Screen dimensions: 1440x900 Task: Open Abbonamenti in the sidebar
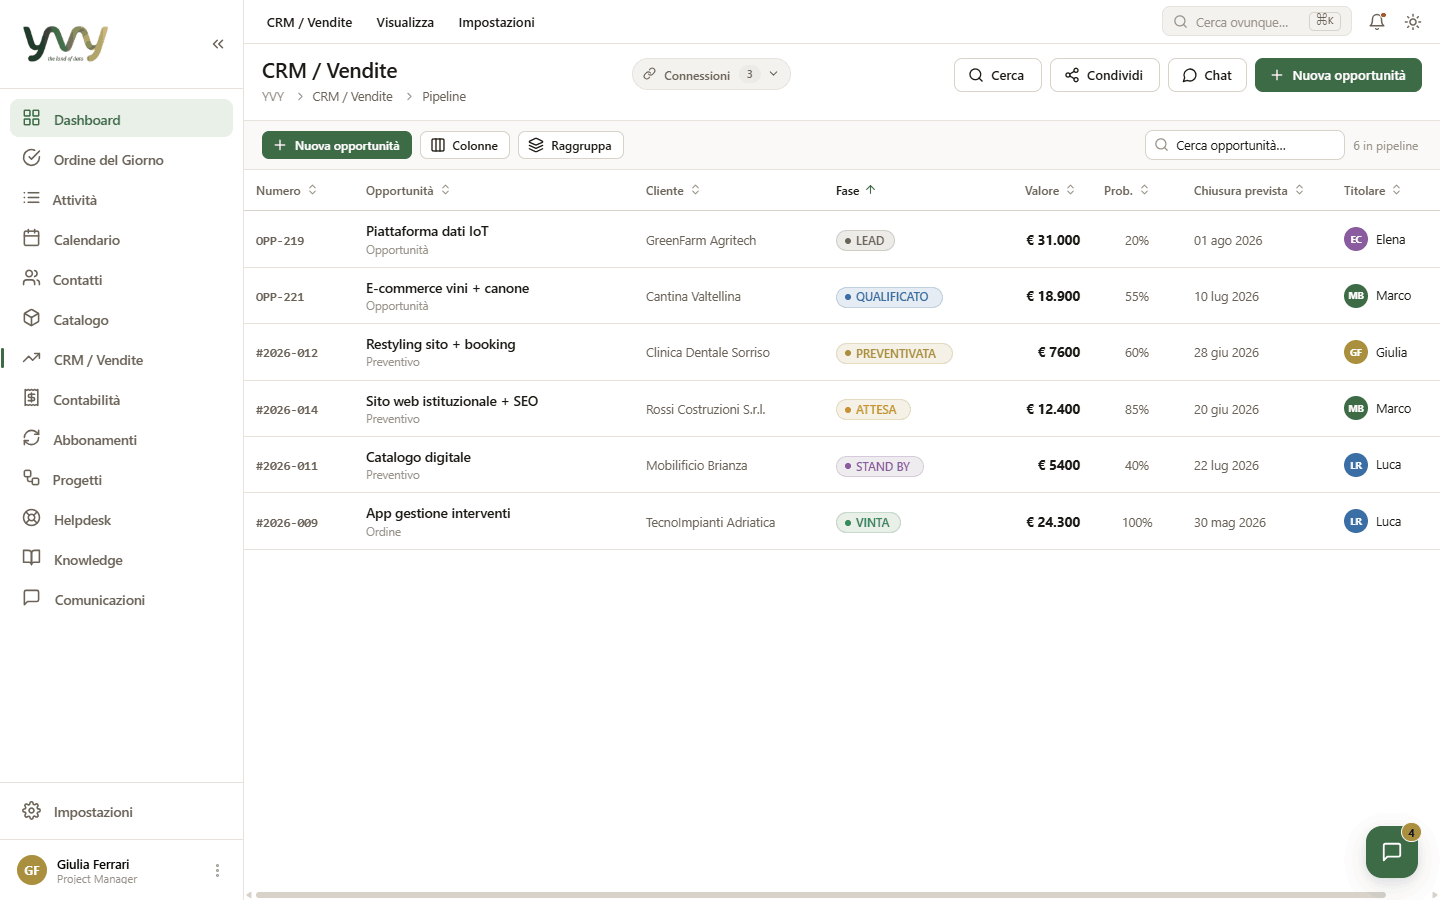point(121,439)
